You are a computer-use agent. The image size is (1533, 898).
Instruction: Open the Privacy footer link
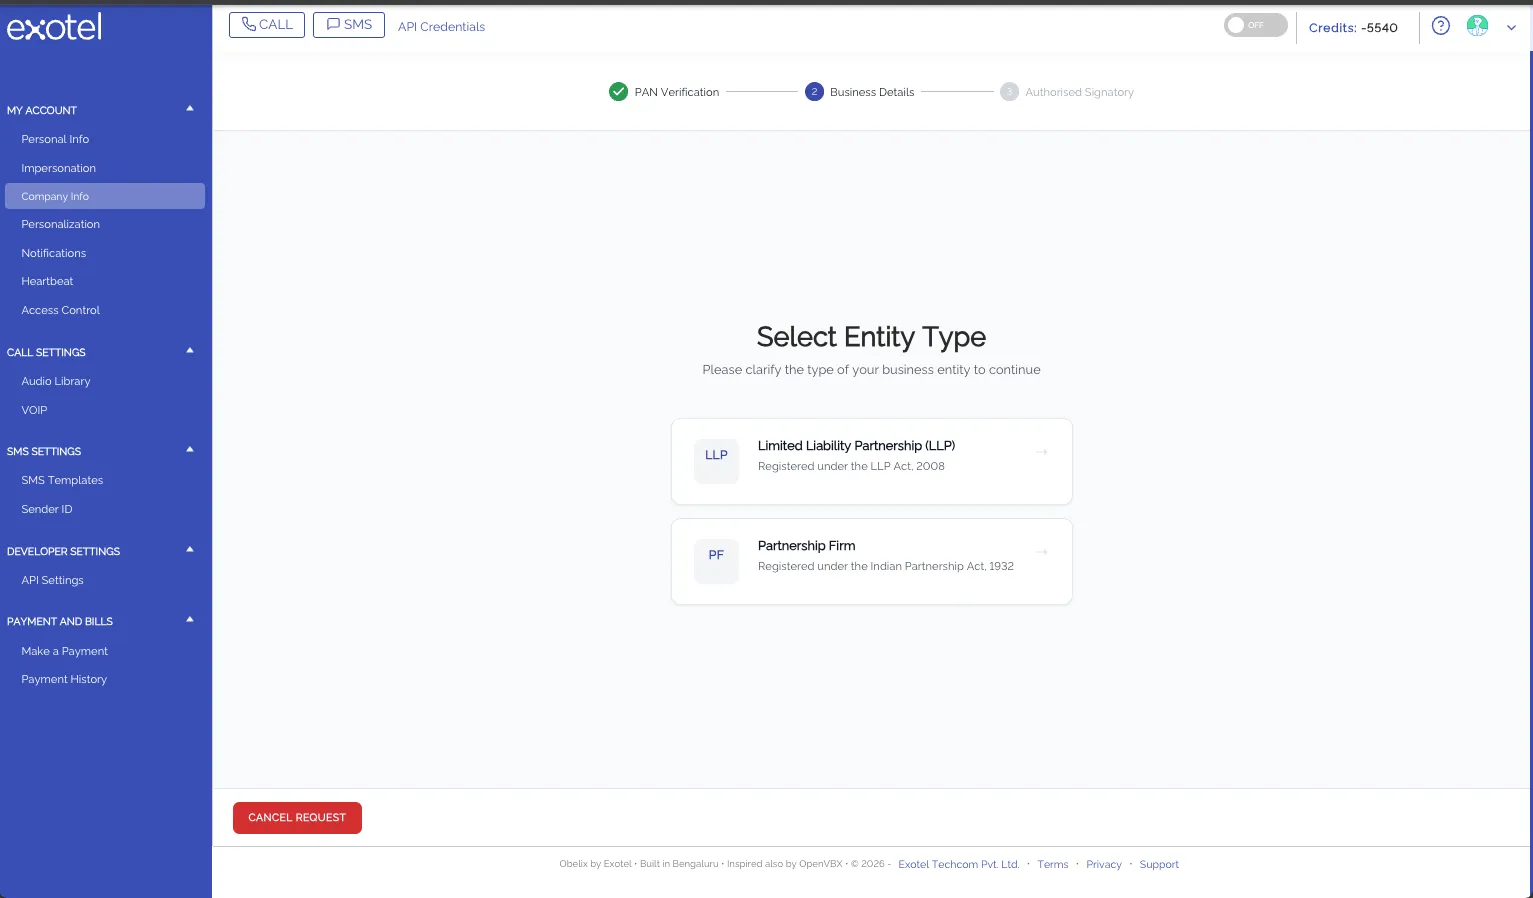(x=1104, y=864)
